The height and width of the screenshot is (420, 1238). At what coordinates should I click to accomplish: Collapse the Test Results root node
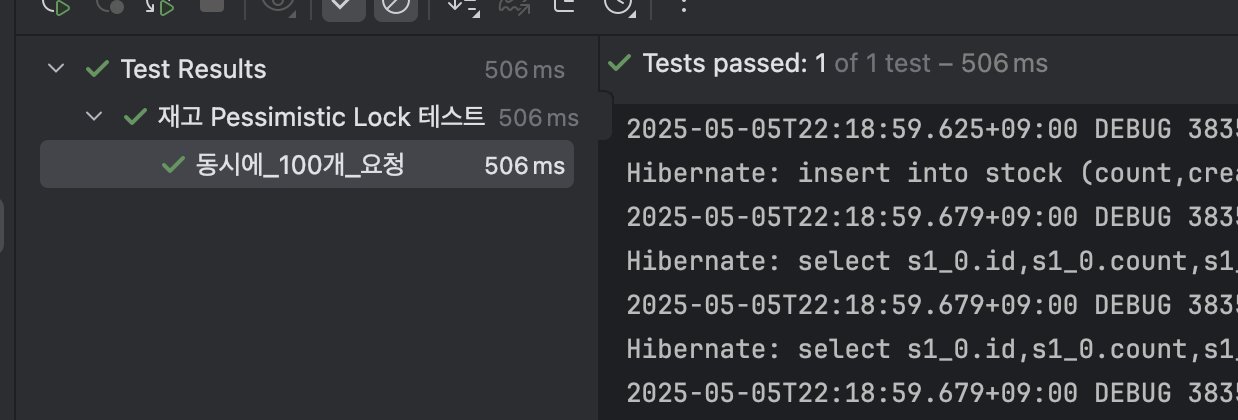pyautogui.click(x=56, y=69)
